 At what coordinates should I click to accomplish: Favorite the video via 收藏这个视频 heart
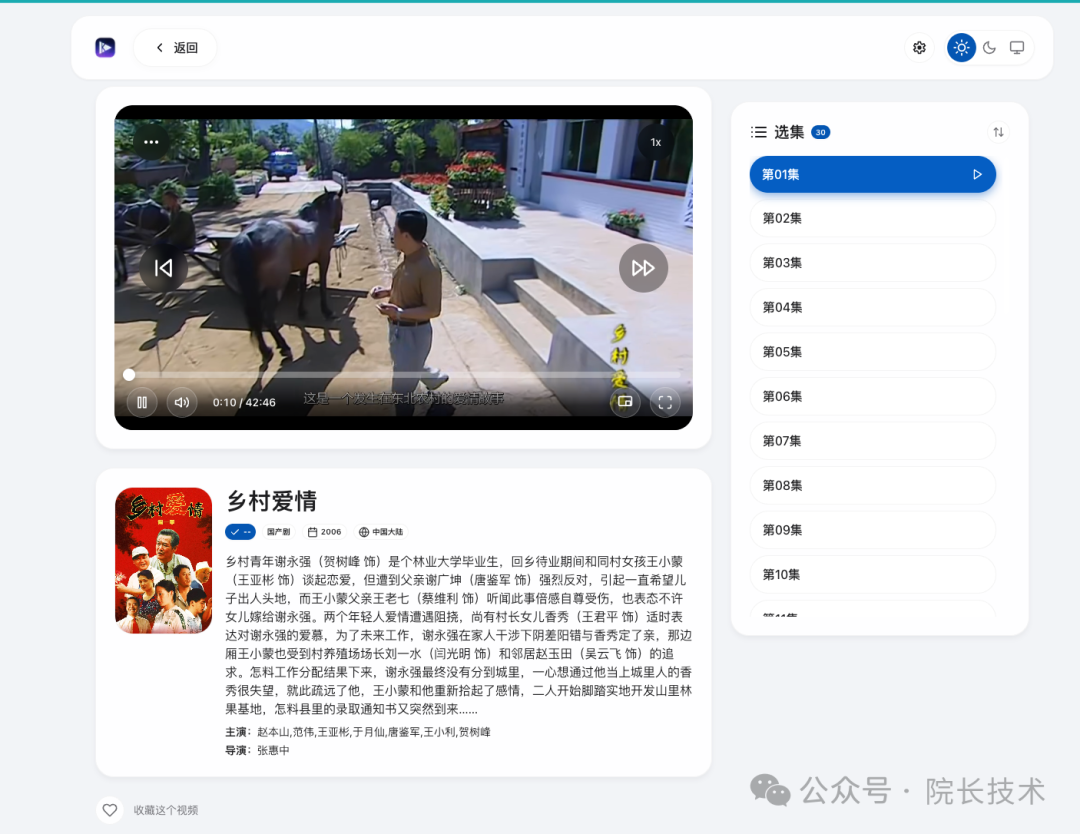click(110, 810)
